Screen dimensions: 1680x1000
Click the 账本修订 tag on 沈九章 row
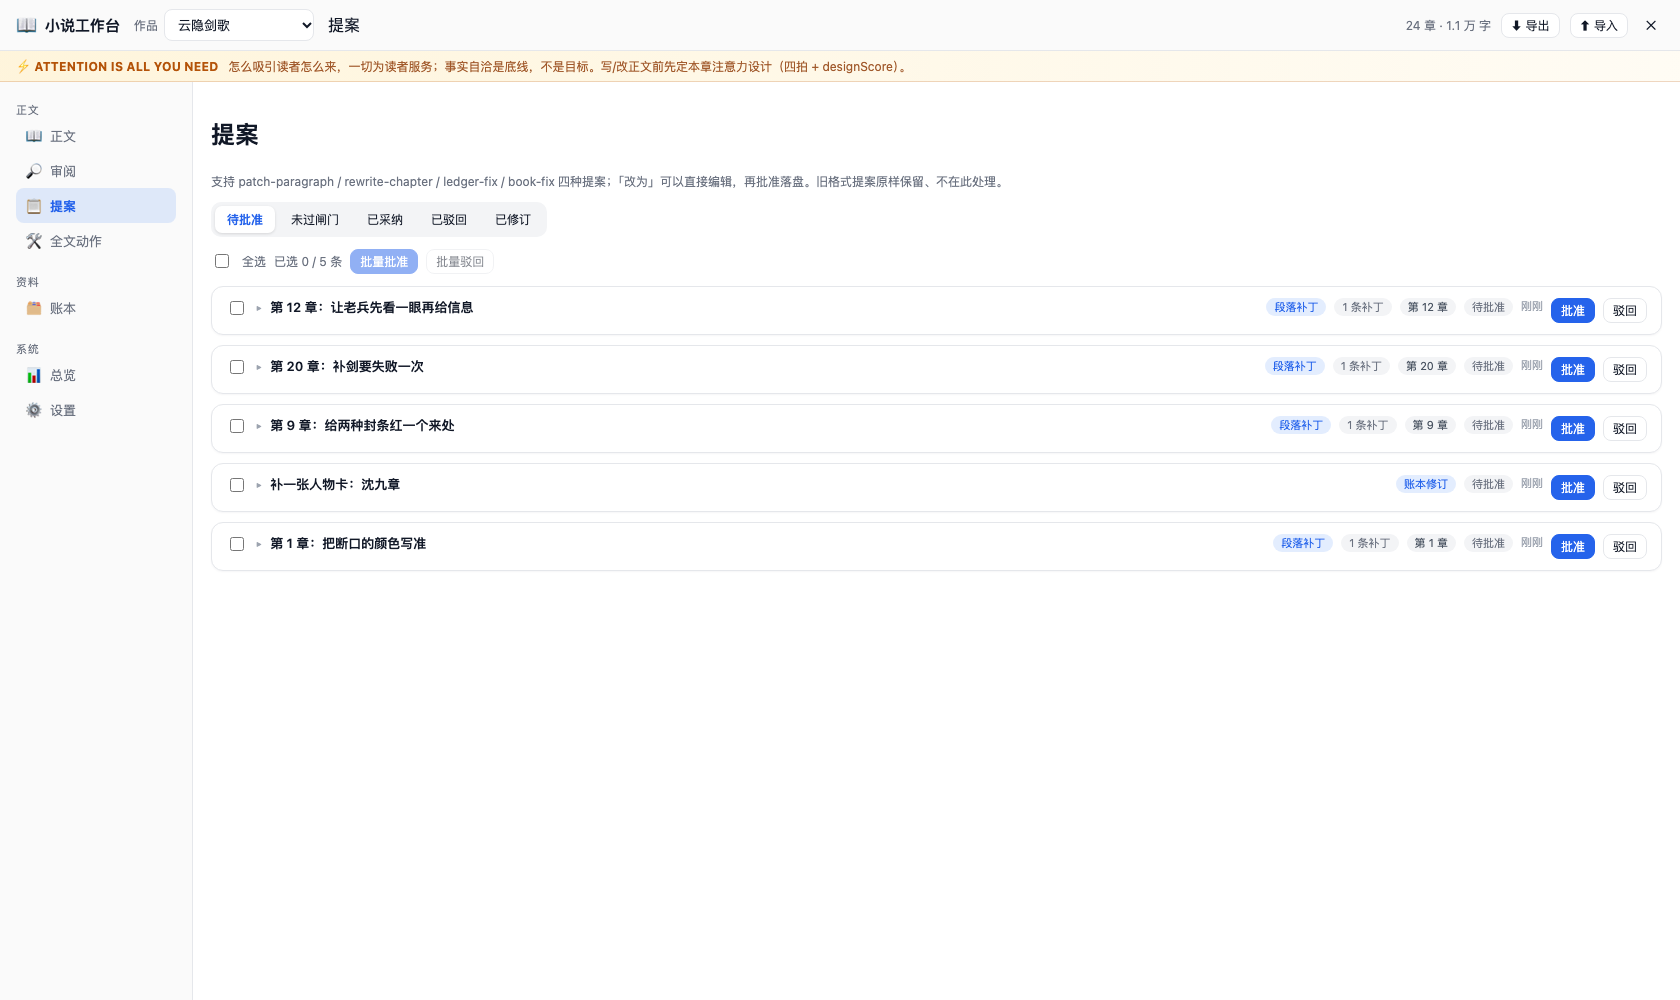tap(1426, 484)
